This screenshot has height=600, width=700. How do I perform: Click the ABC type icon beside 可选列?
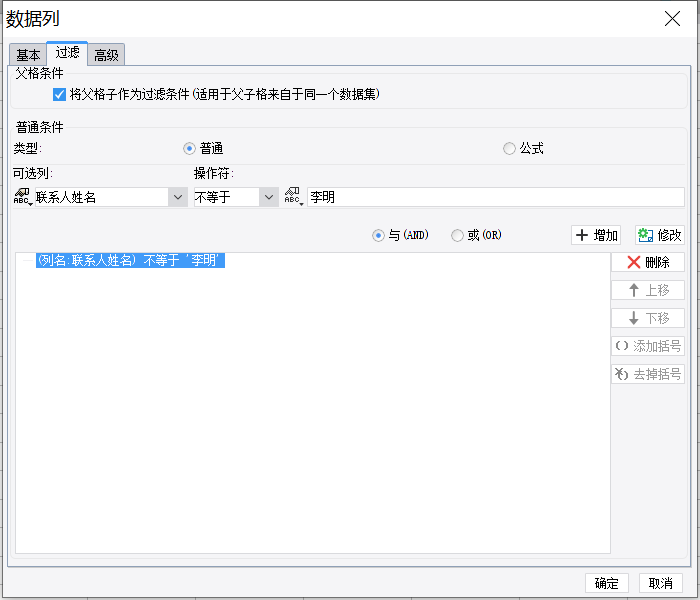tap(23, 196)
